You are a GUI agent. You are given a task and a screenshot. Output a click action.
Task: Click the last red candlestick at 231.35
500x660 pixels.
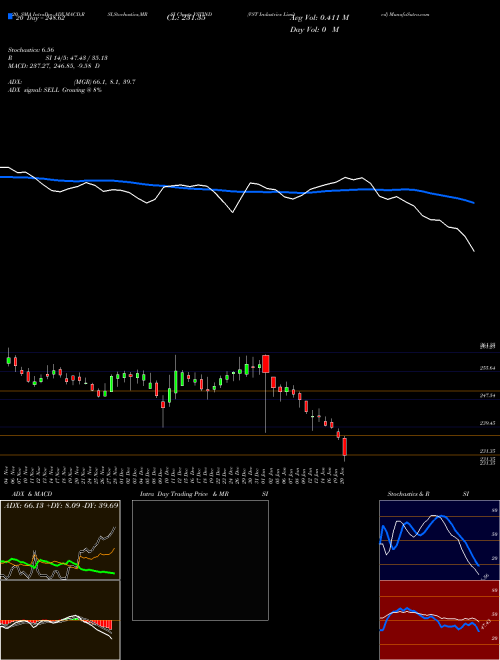click(345, 447)
